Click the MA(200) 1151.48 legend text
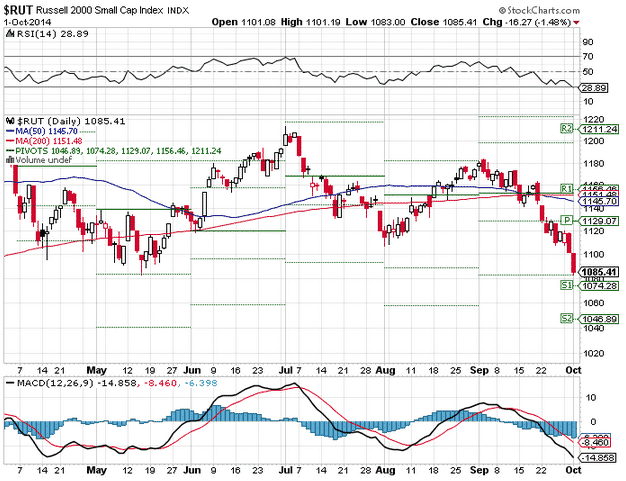Screen dimensions: 626x481 coord(49,141)
